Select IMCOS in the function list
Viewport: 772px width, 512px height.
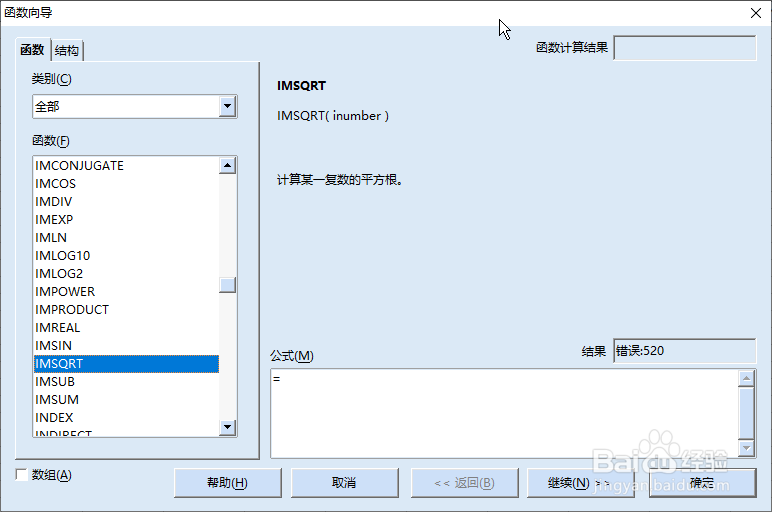tap(126, 184)
